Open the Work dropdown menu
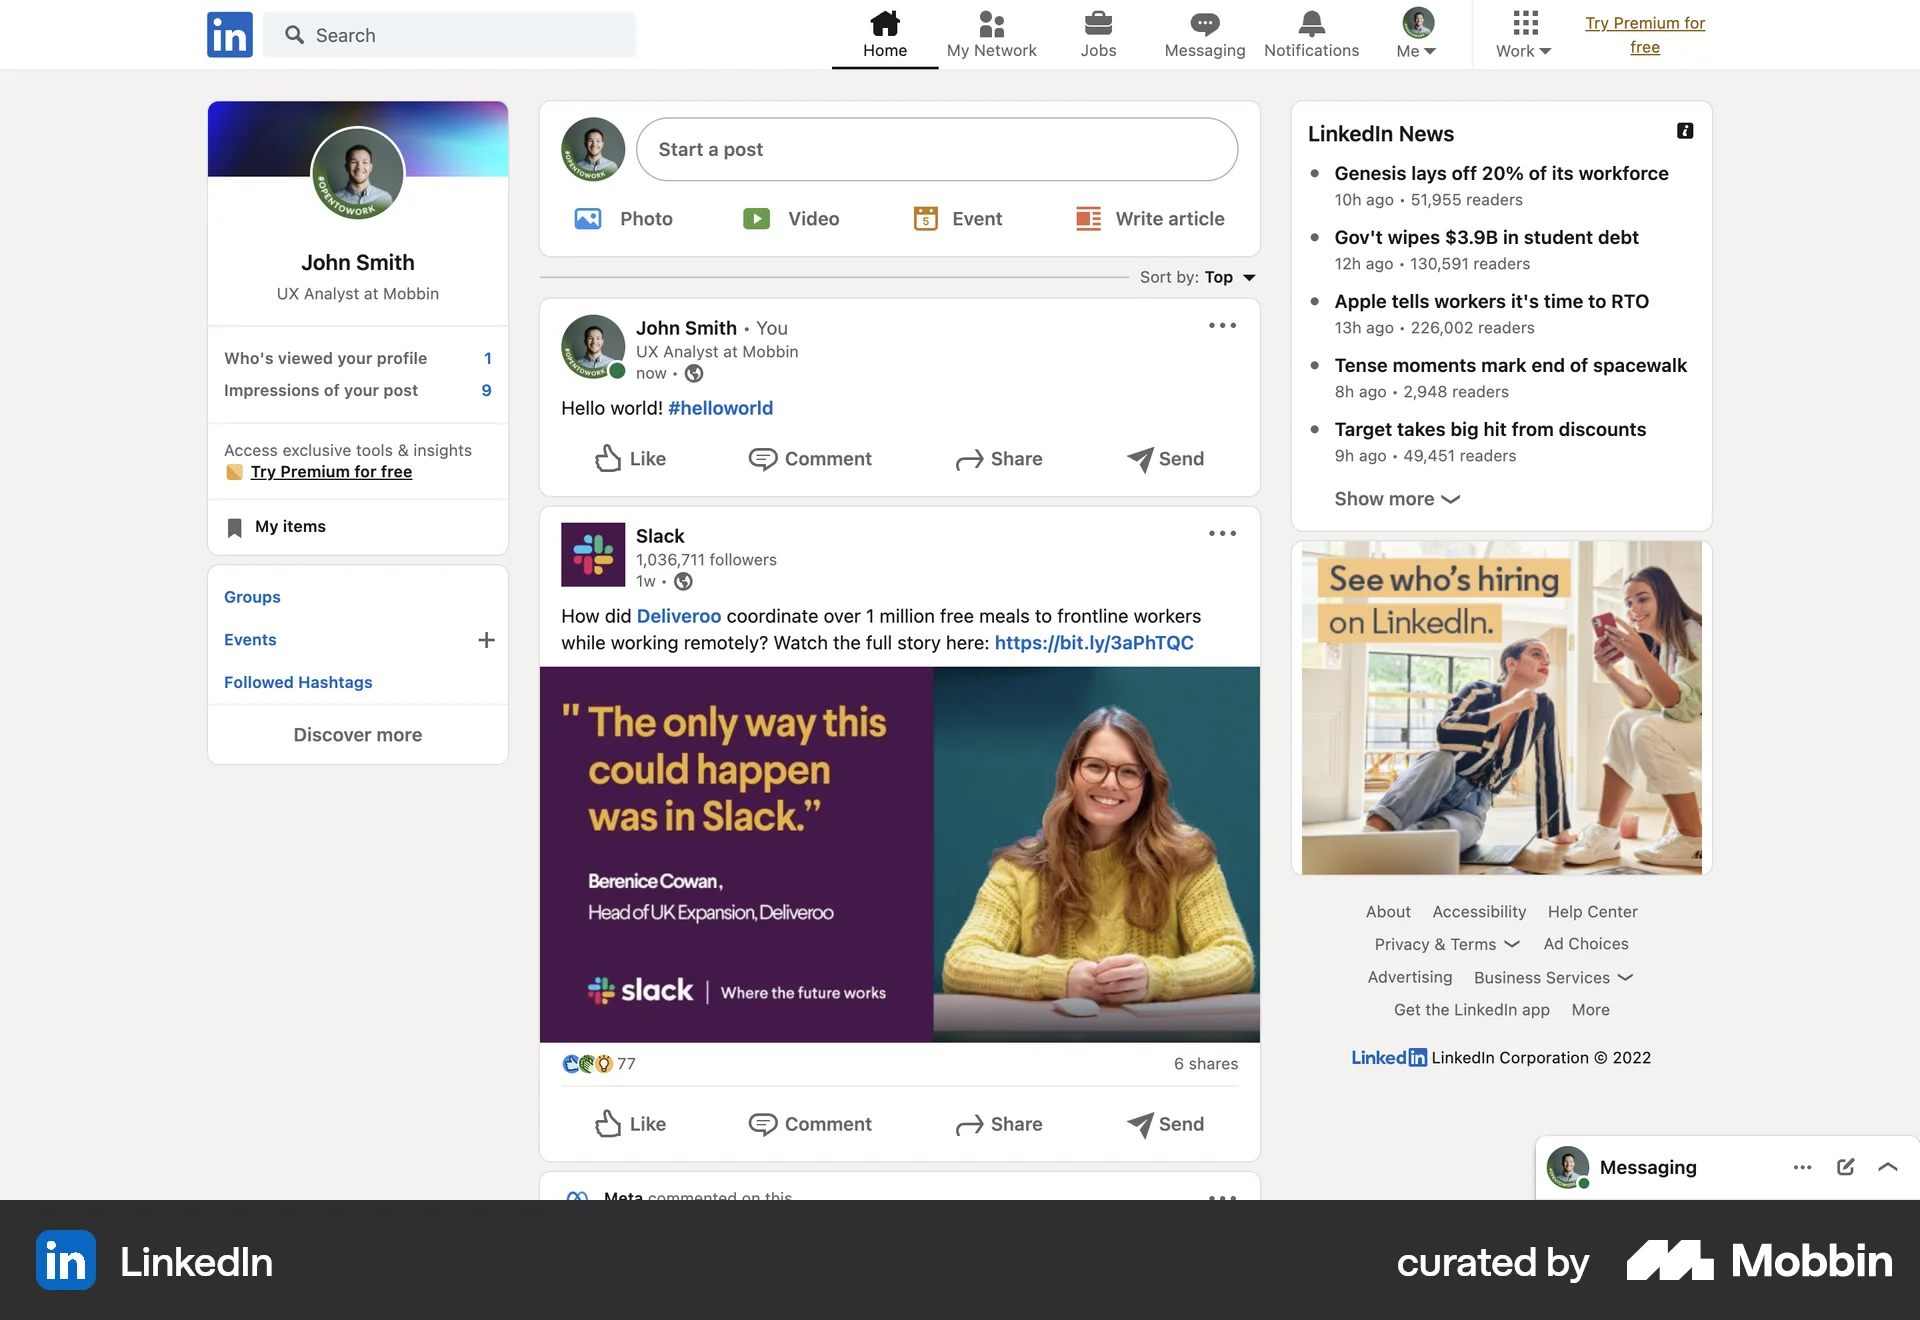 coord(1523,34)
